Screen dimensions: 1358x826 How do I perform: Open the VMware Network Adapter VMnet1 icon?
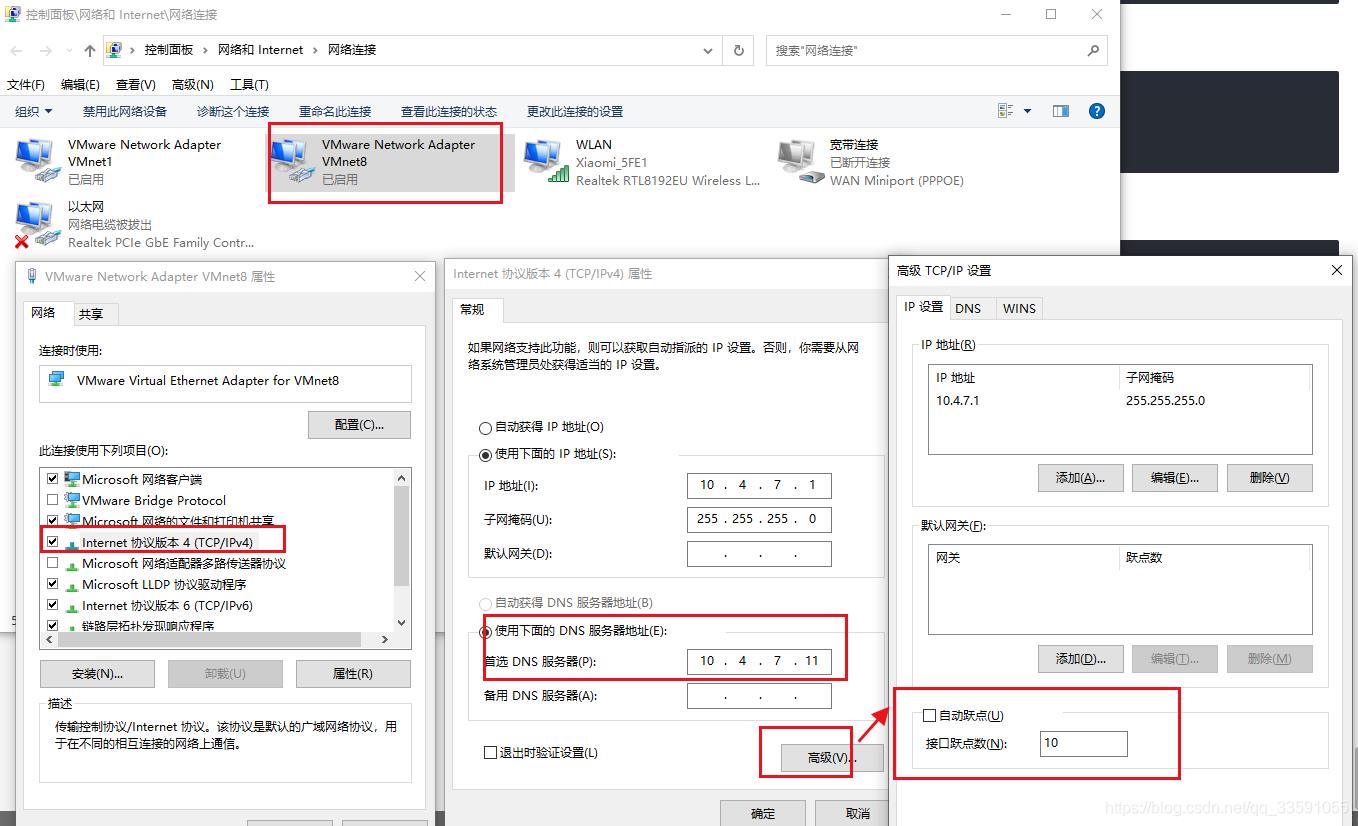tap(36, 161)
